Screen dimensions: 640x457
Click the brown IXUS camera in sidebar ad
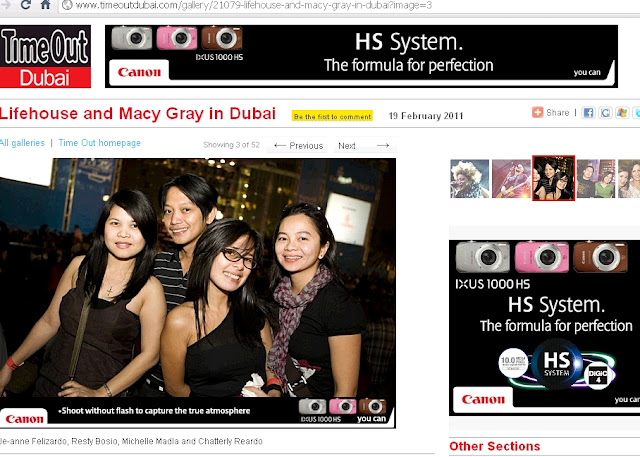pyautogui.click(x=600, y=257)
